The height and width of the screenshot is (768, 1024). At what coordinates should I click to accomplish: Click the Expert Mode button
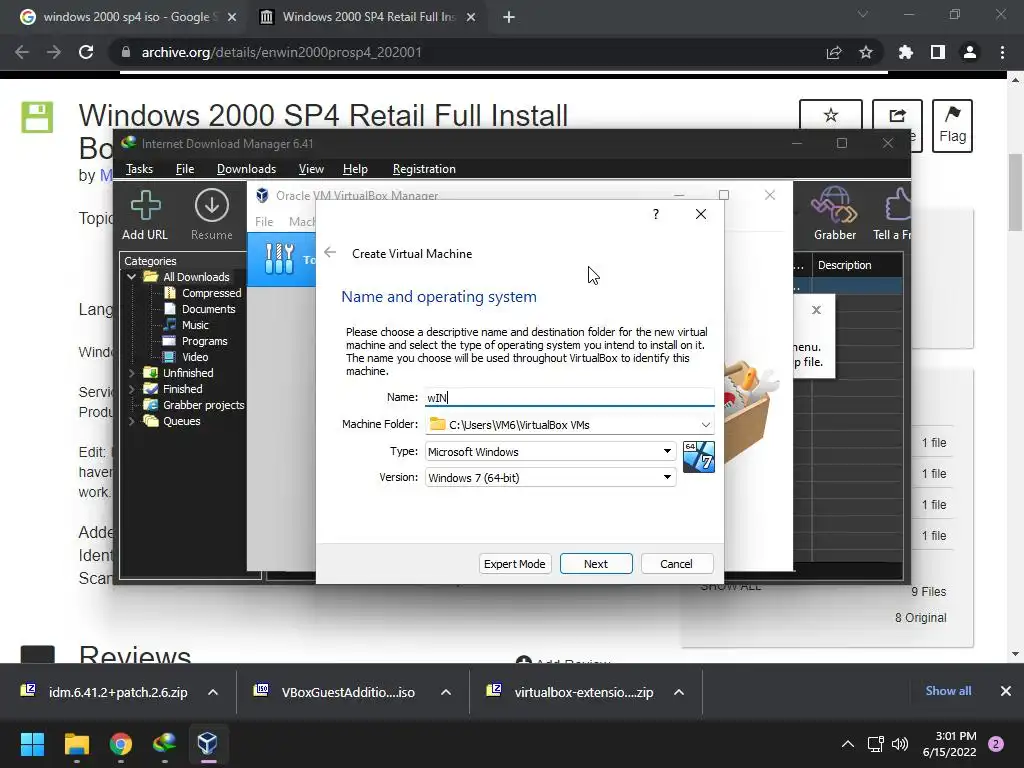[x=515, y=564]
